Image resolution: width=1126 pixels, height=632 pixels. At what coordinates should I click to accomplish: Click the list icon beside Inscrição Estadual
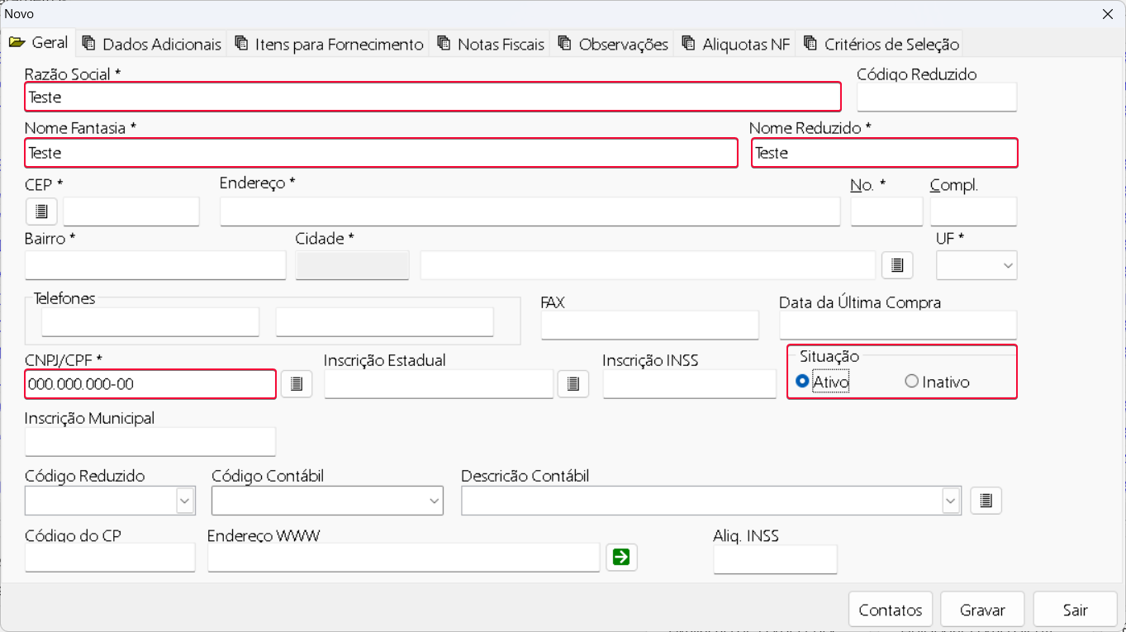tap(572, 384)
